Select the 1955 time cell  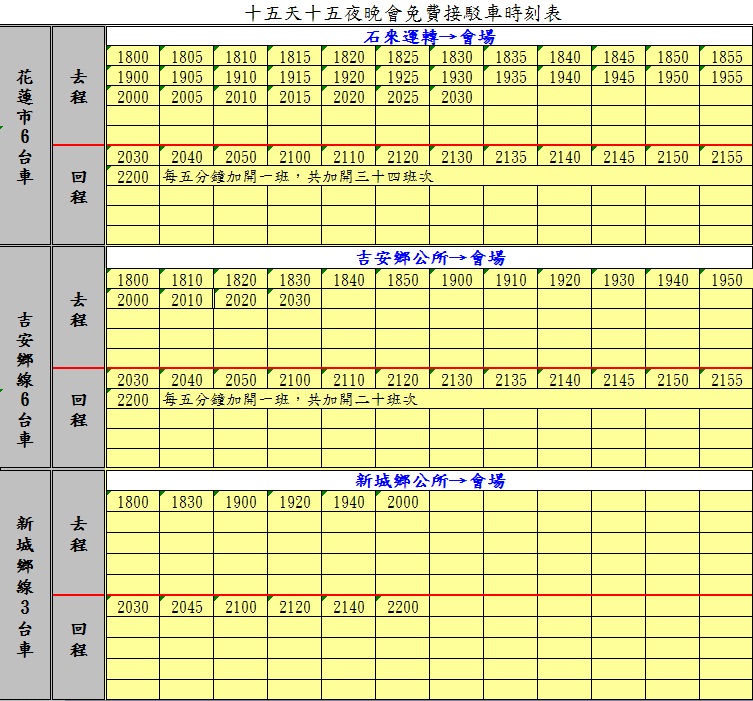[x=727, y=77]
